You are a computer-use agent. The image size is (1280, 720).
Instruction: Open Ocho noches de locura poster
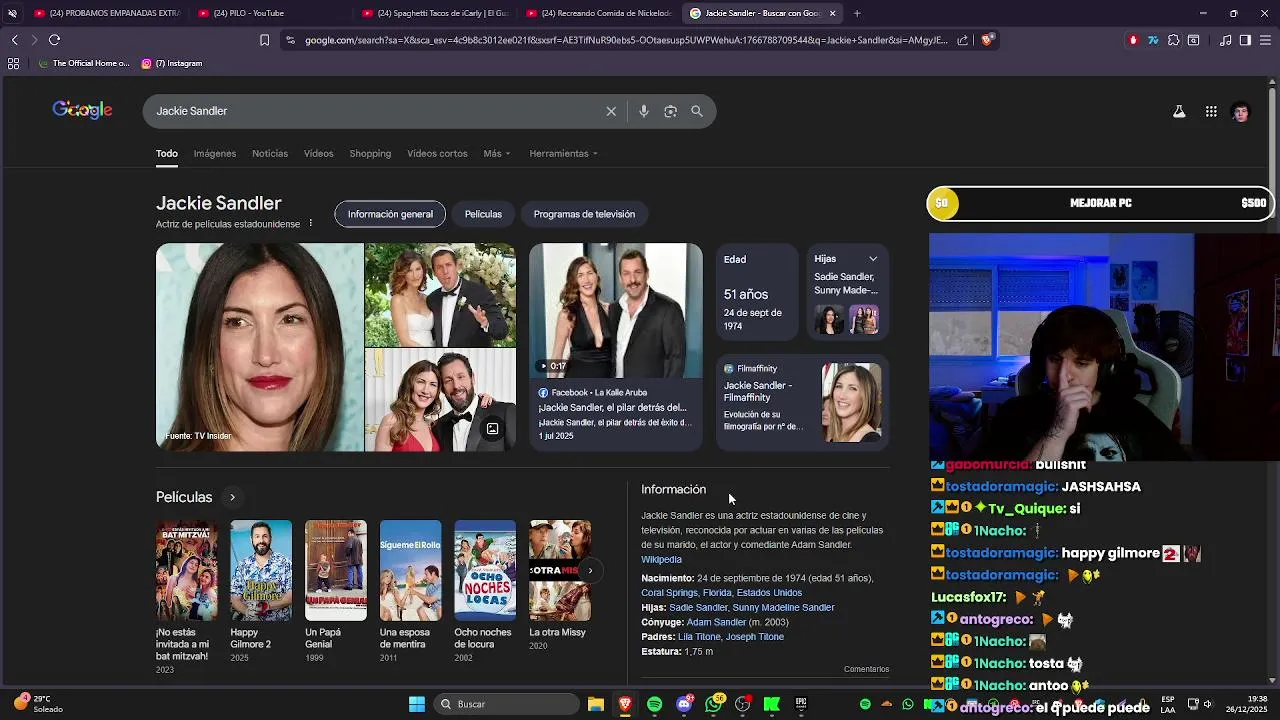coord(485,570)
